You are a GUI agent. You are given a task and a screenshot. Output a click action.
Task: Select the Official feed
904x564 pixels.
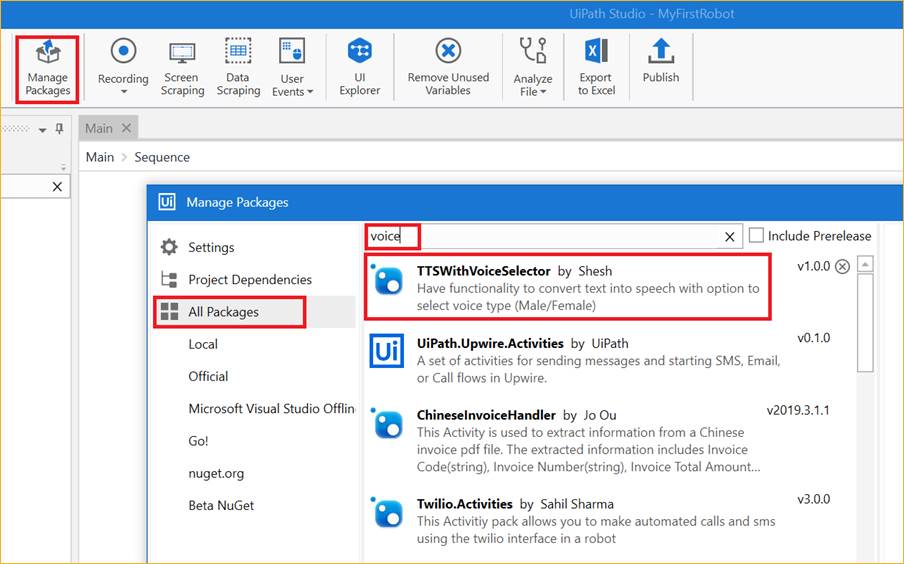[208, 377]
